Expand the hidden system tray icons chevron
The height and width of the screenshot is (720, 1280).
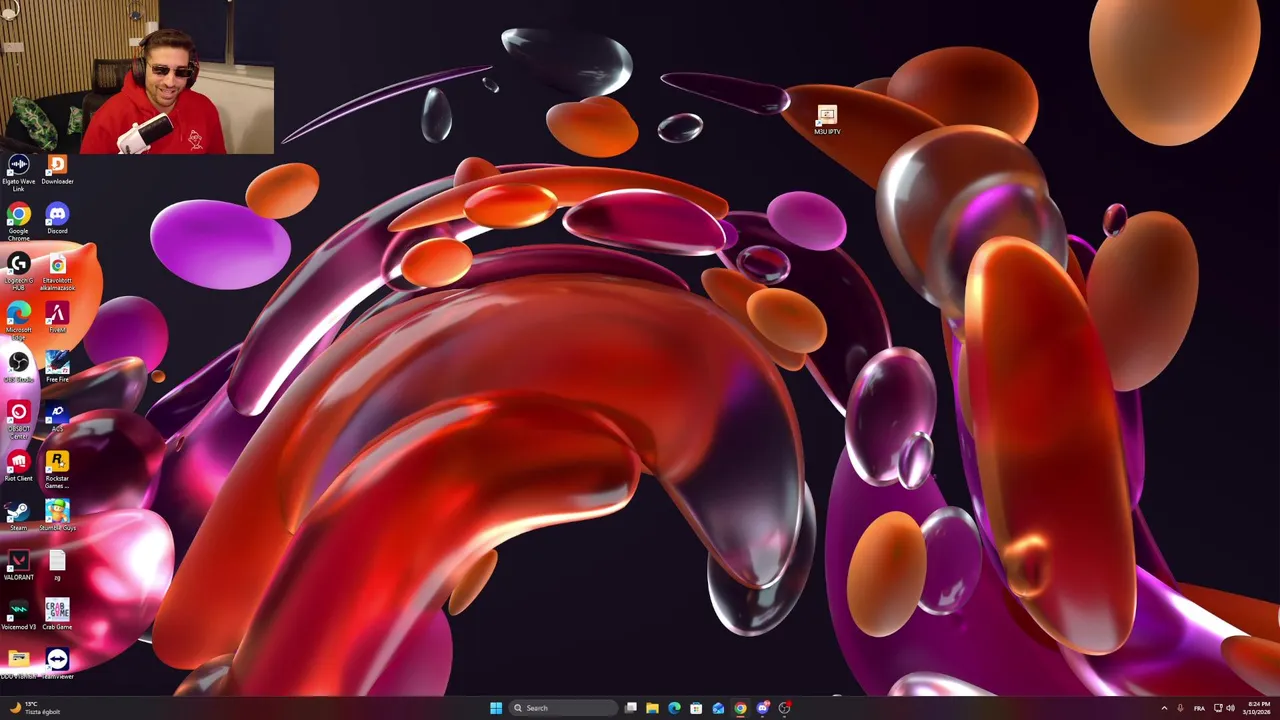1164,708
